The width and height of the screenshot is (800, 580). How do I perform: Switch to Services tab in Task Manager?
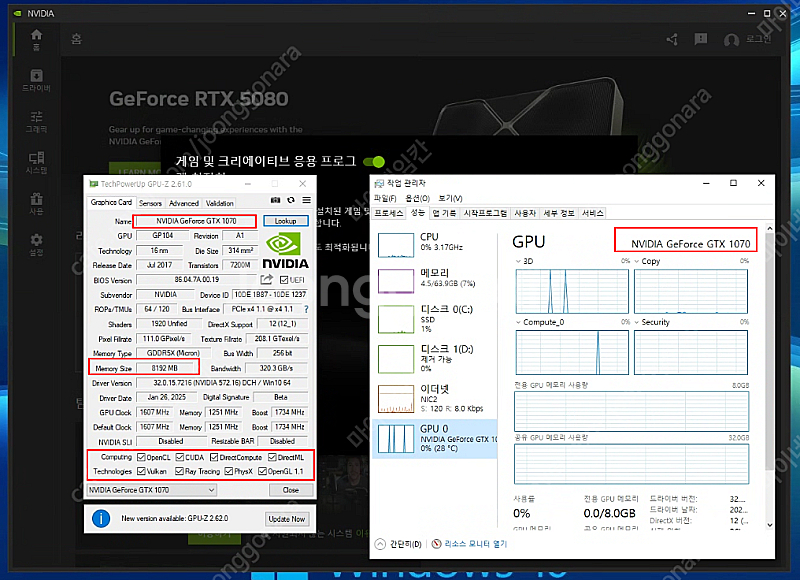click(x=592, y=213)
